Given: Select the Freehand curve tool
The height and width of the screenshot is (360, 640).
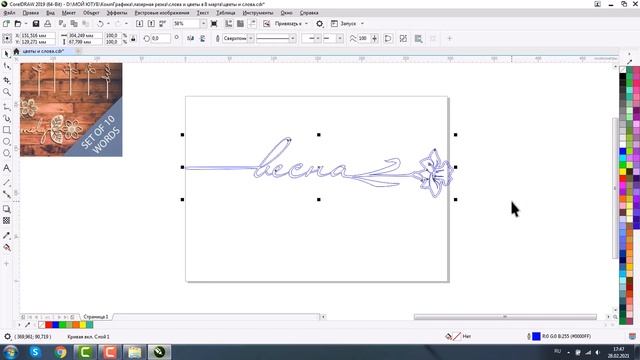Looking at the screenshot, I should click(7, 107).
